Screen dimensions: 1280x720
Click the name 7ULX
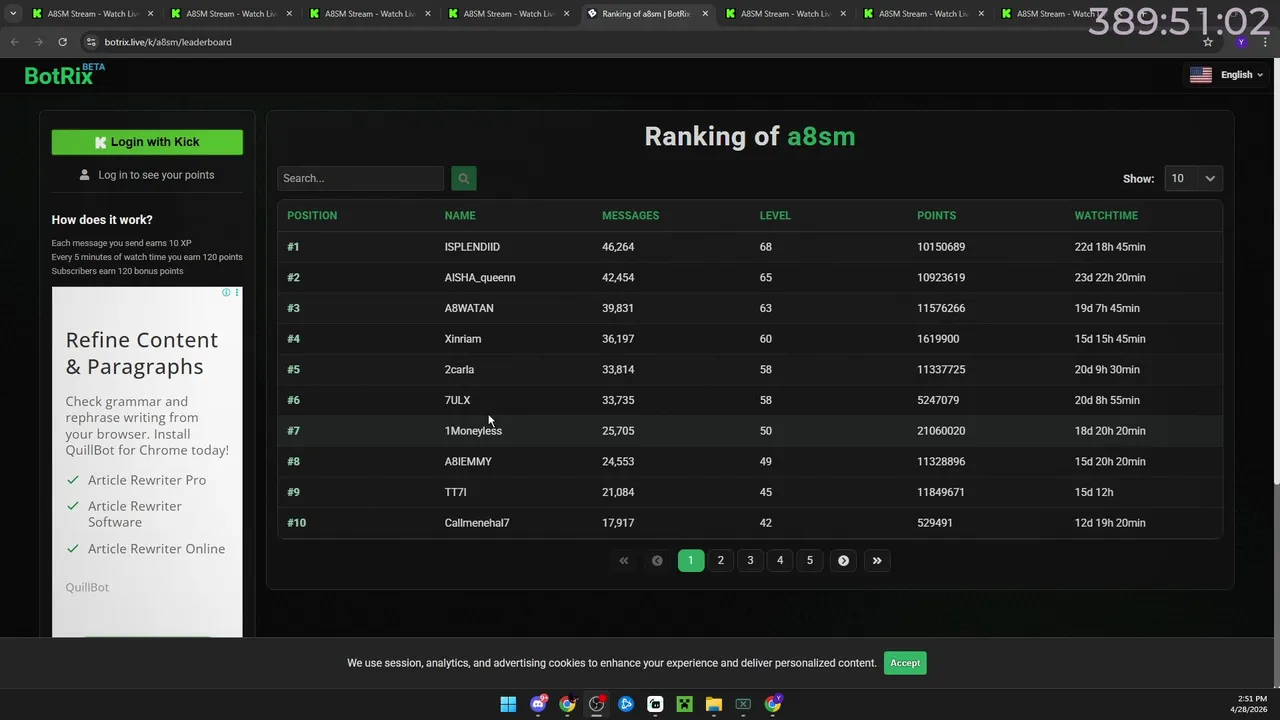click(457, 400)
